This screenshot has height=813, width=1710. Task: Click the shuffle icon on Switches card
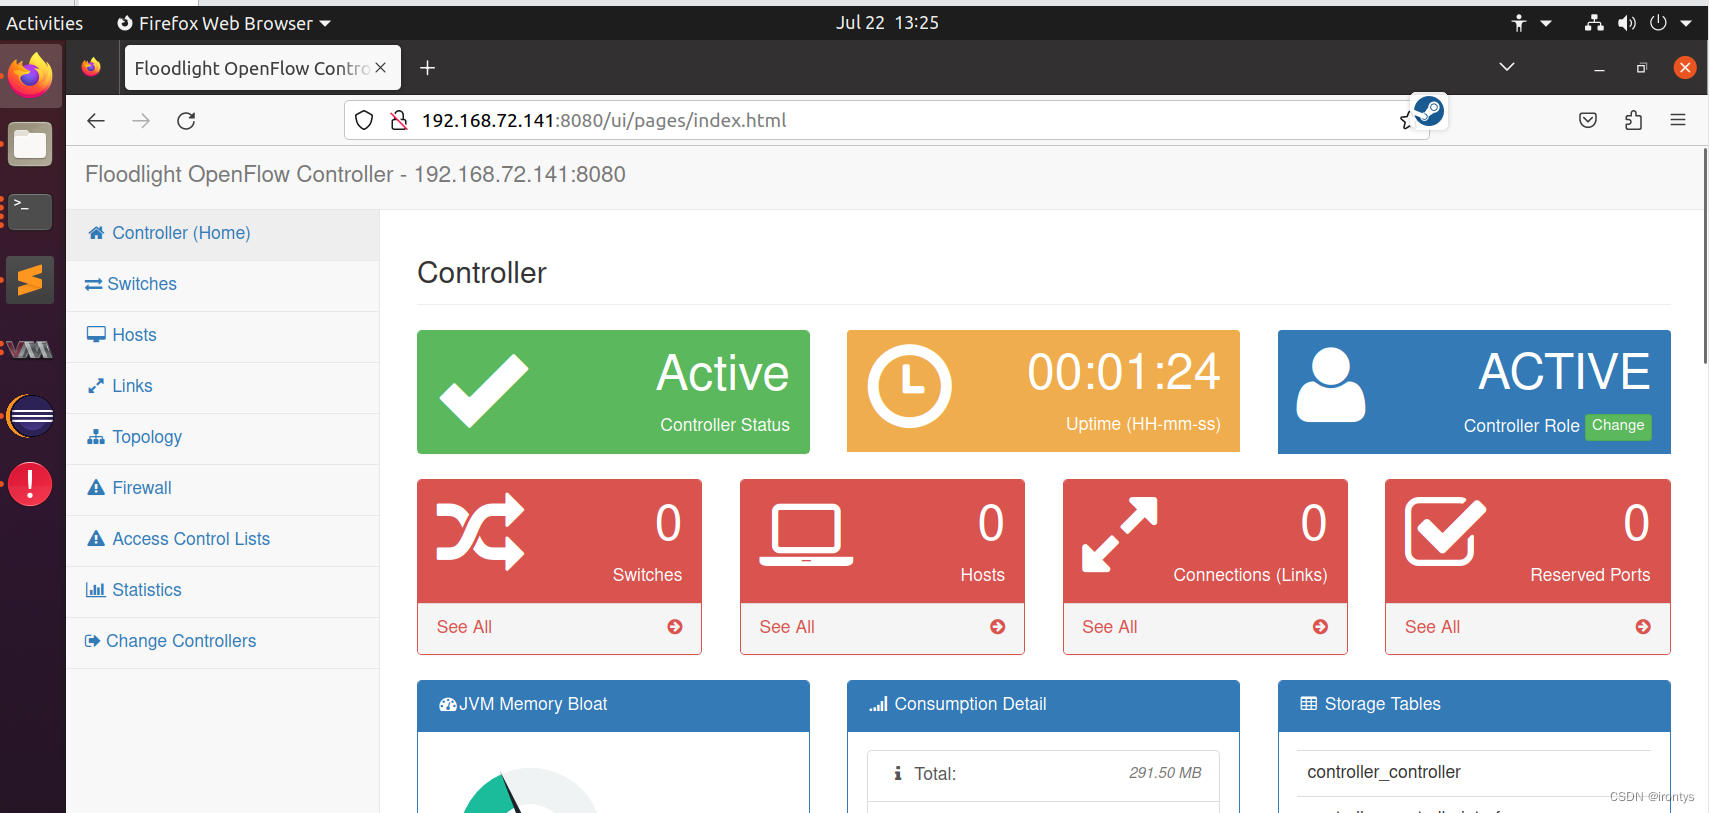point(480,532)
